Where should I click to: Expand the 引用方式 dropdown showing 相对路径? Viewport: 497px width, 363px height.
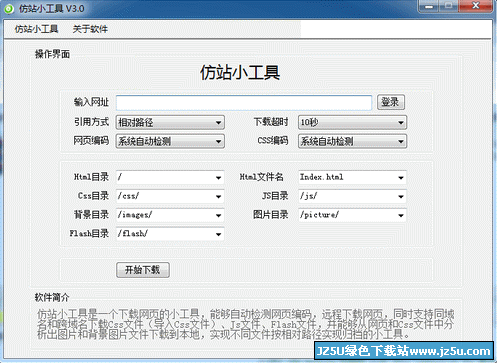coord(170,122)
